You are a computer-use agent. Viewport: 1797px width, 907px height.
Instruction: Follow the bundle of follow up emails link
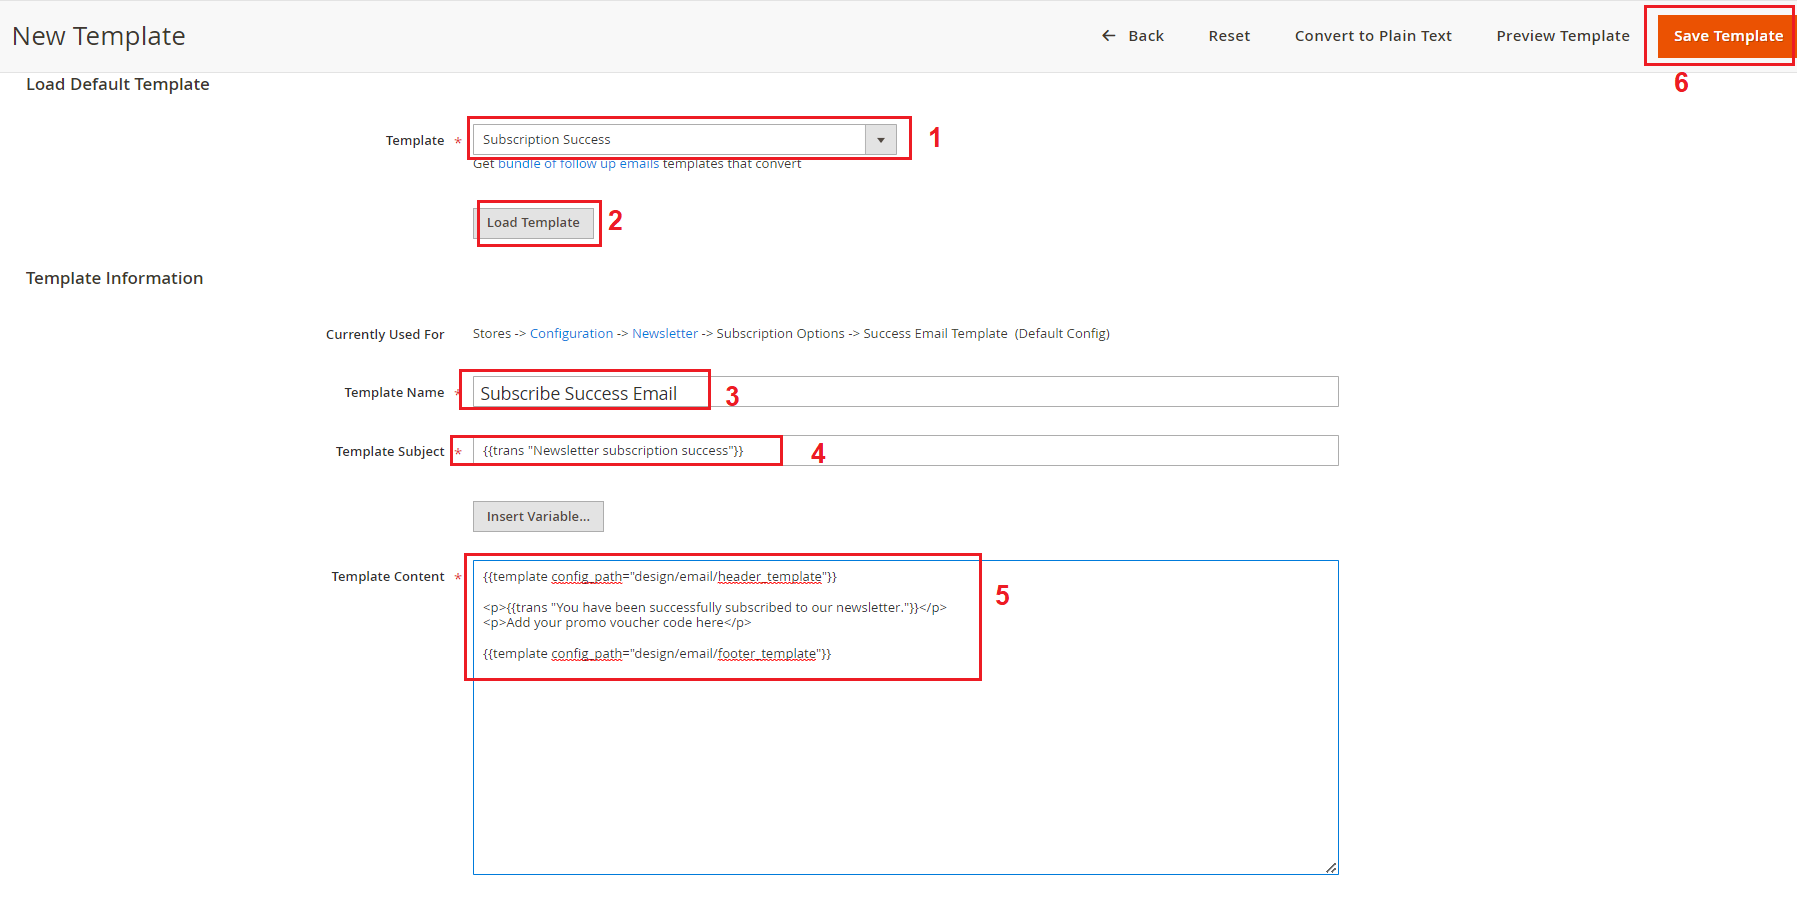click(578, 164)
